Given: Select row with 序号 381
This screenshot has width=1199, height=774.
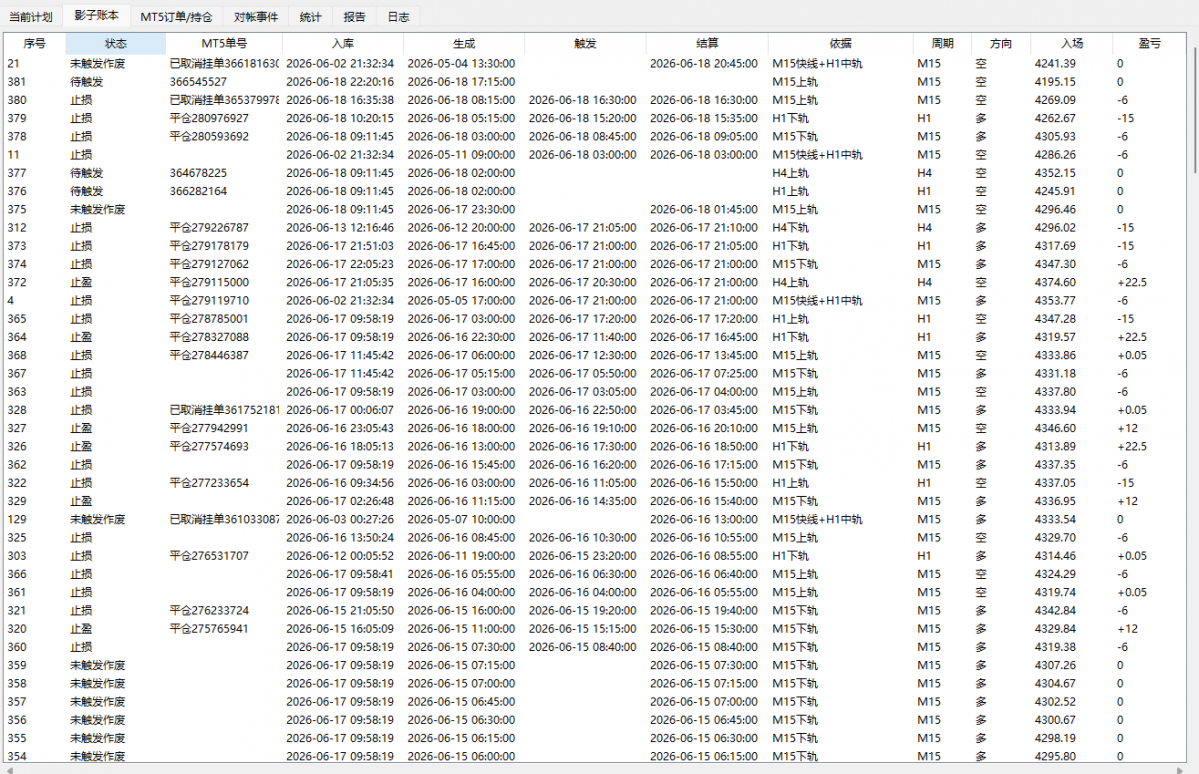Looking at the screenshot, I should point(595,82).
